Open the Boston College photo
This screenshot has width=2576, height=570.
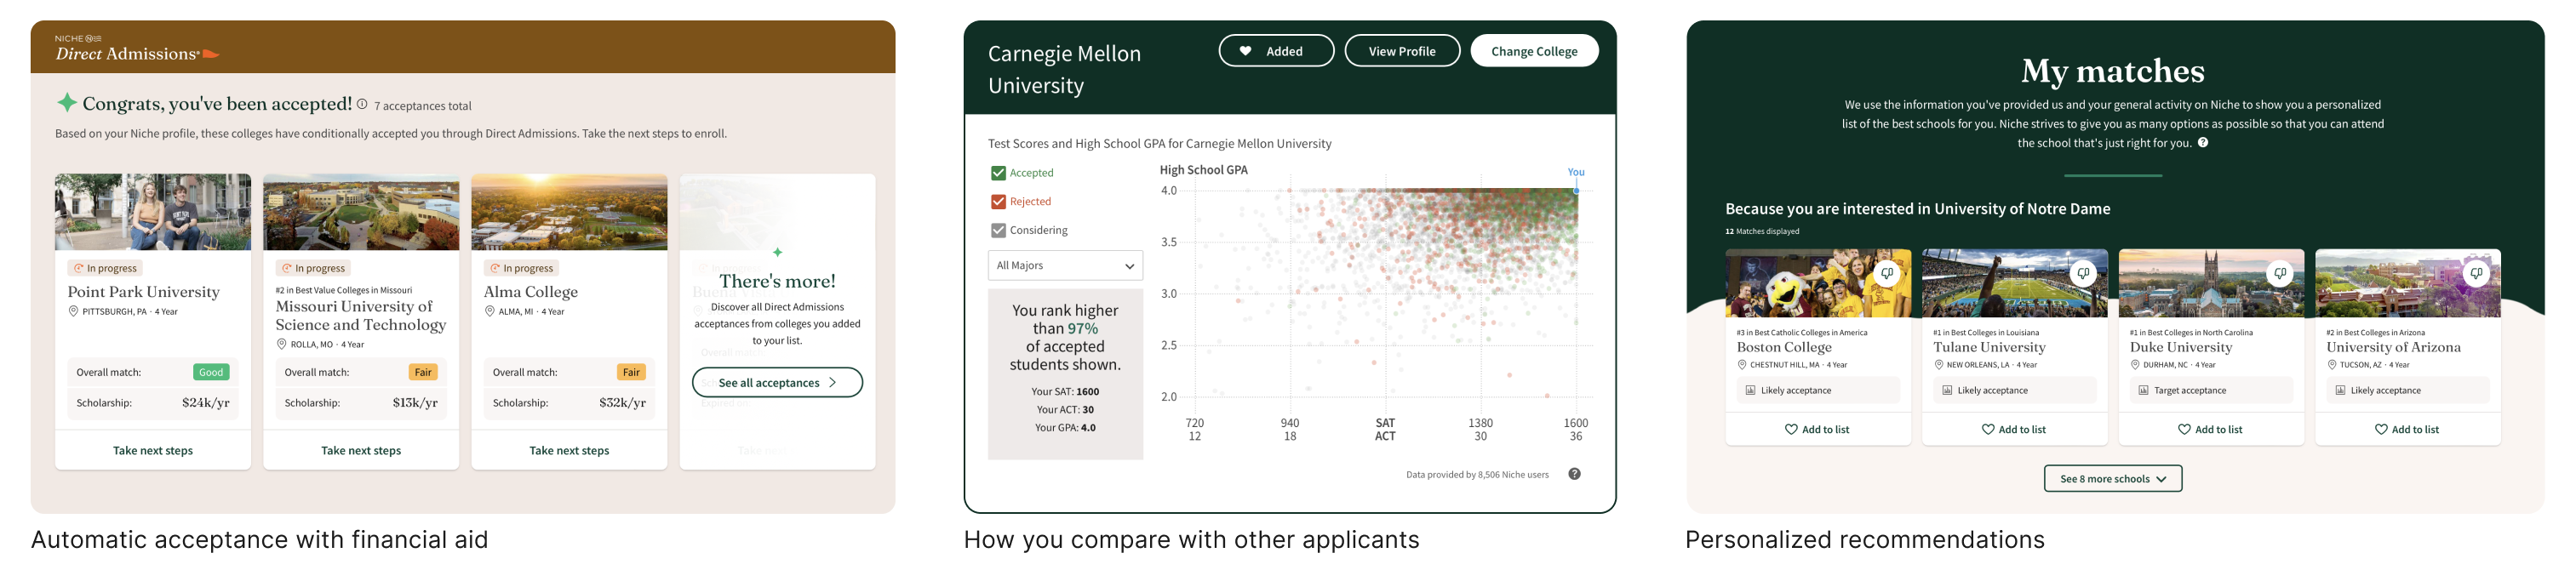click(1818, 283)
